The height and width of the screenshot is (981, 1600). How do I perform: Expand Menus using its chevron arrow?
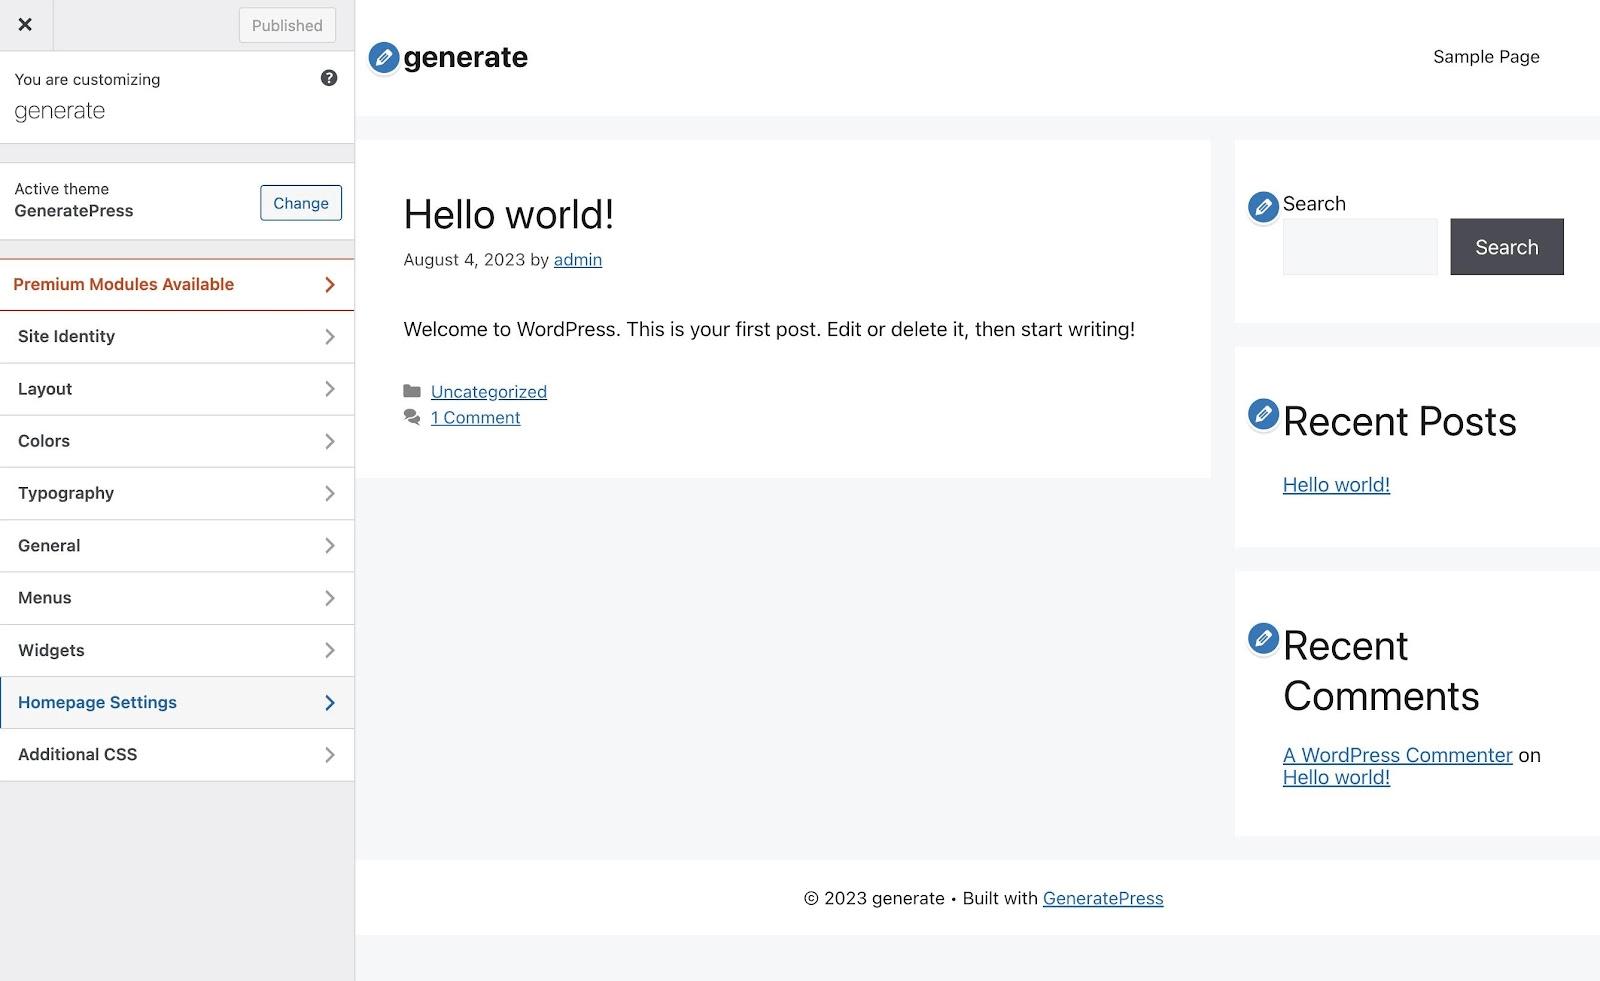pyautogui.click(x=330, y=598)
